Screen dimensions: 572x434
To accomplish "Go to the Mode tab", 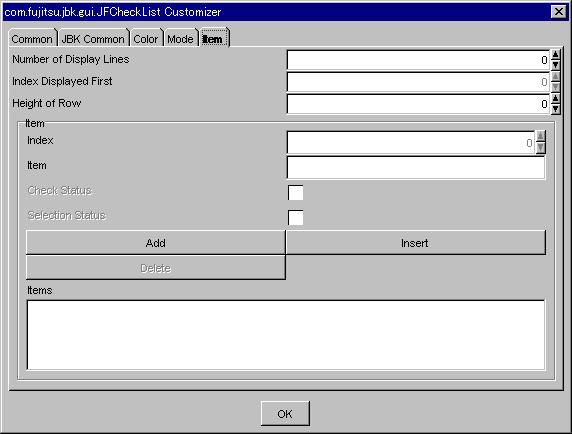I will coord(181,38).
